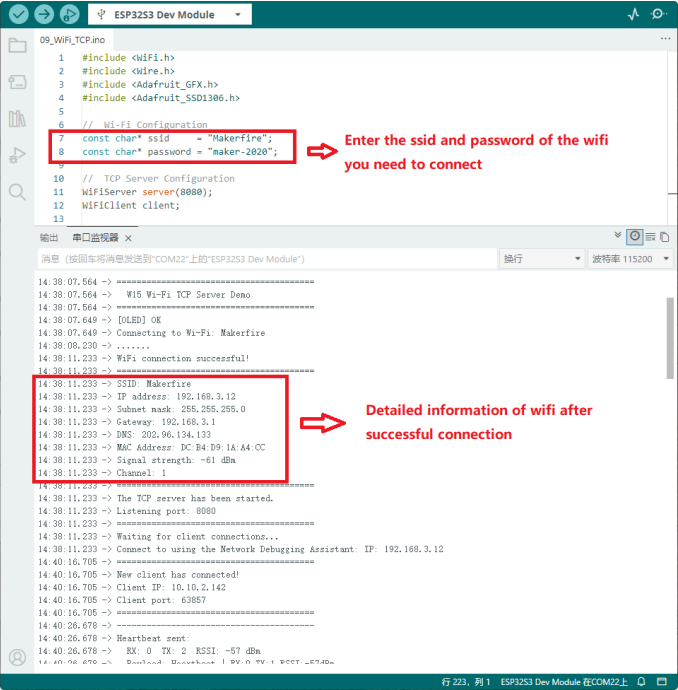The width and height of the screenshot is (678, 690).
Task: Click the #include <WiFi.h> line
Action: pyautogui.click(x=128, y=58)
